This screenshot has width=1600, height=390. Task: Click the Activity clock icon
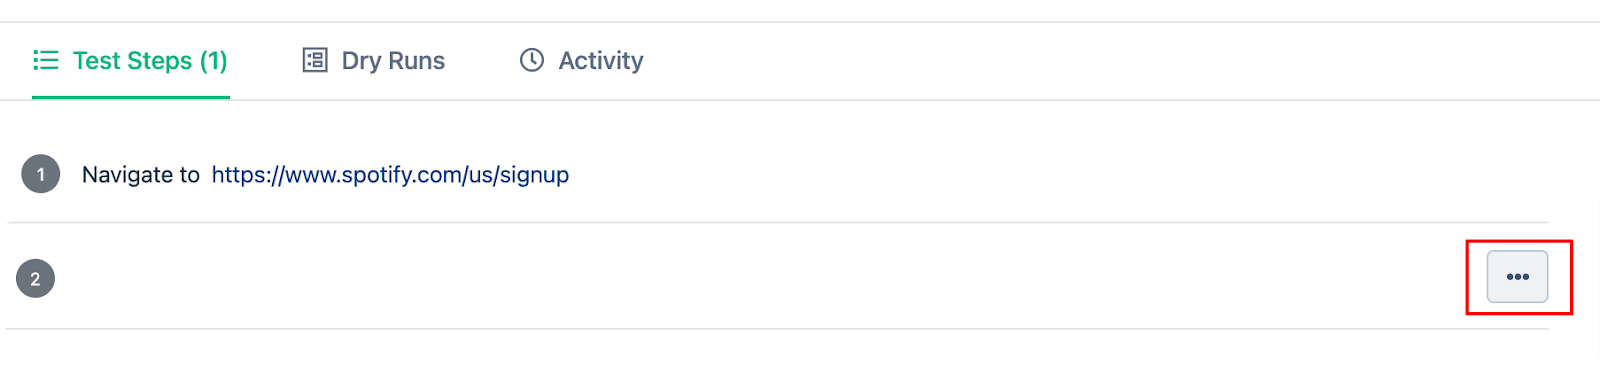(532, 60)
